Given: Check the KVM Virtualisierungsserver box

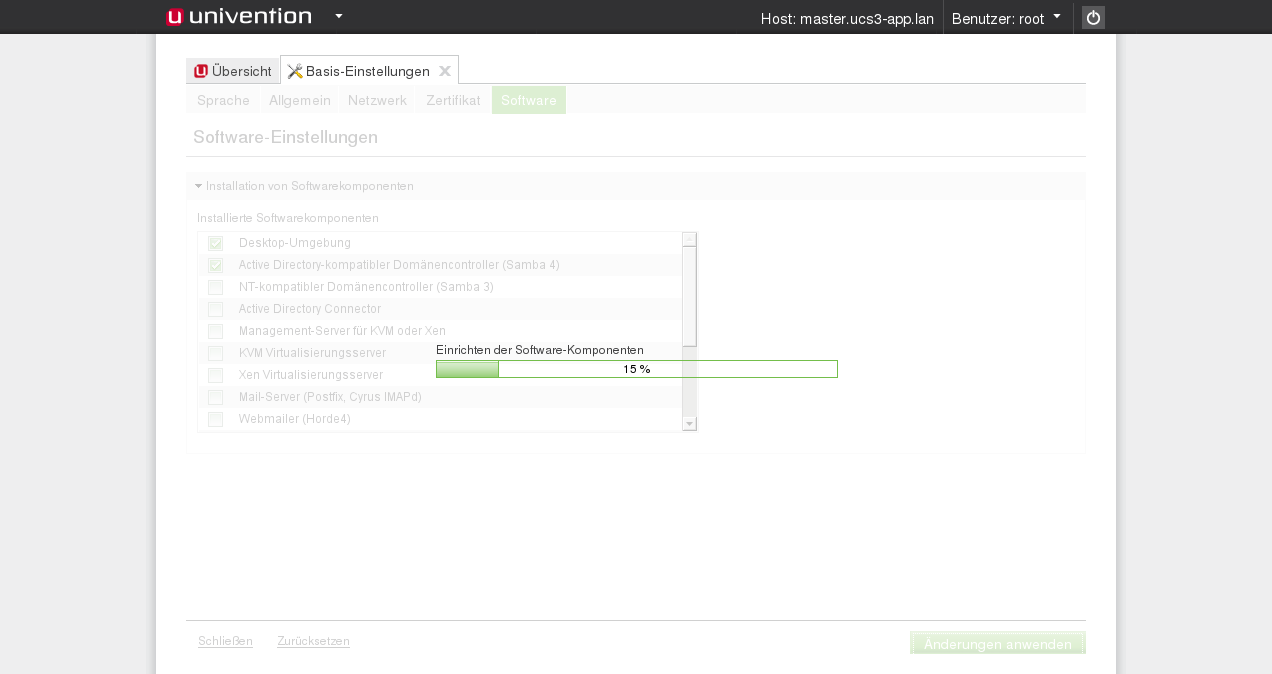Looking at the screenshot, I should (215, 353).
